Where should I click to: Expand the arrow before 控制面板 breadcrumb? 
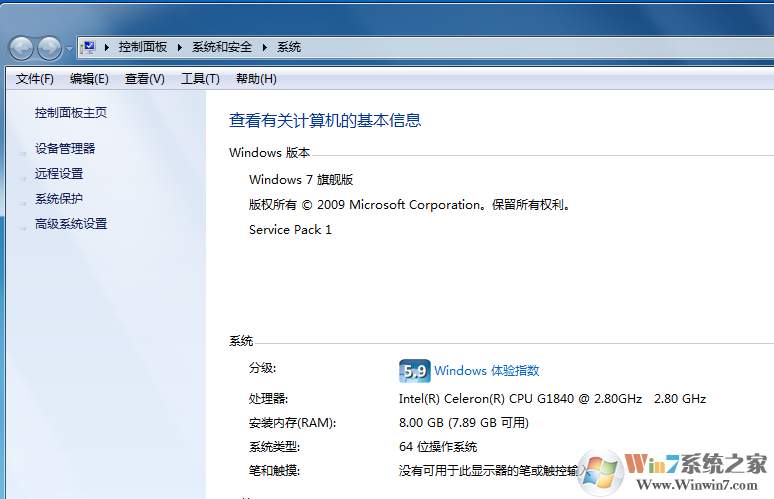tap(107, 47)
